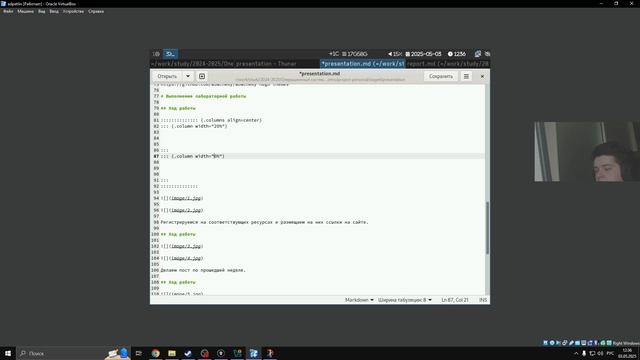Open Google Chrome from the taskbar
The height and width of the screenshot is (360, 640).
156,353
